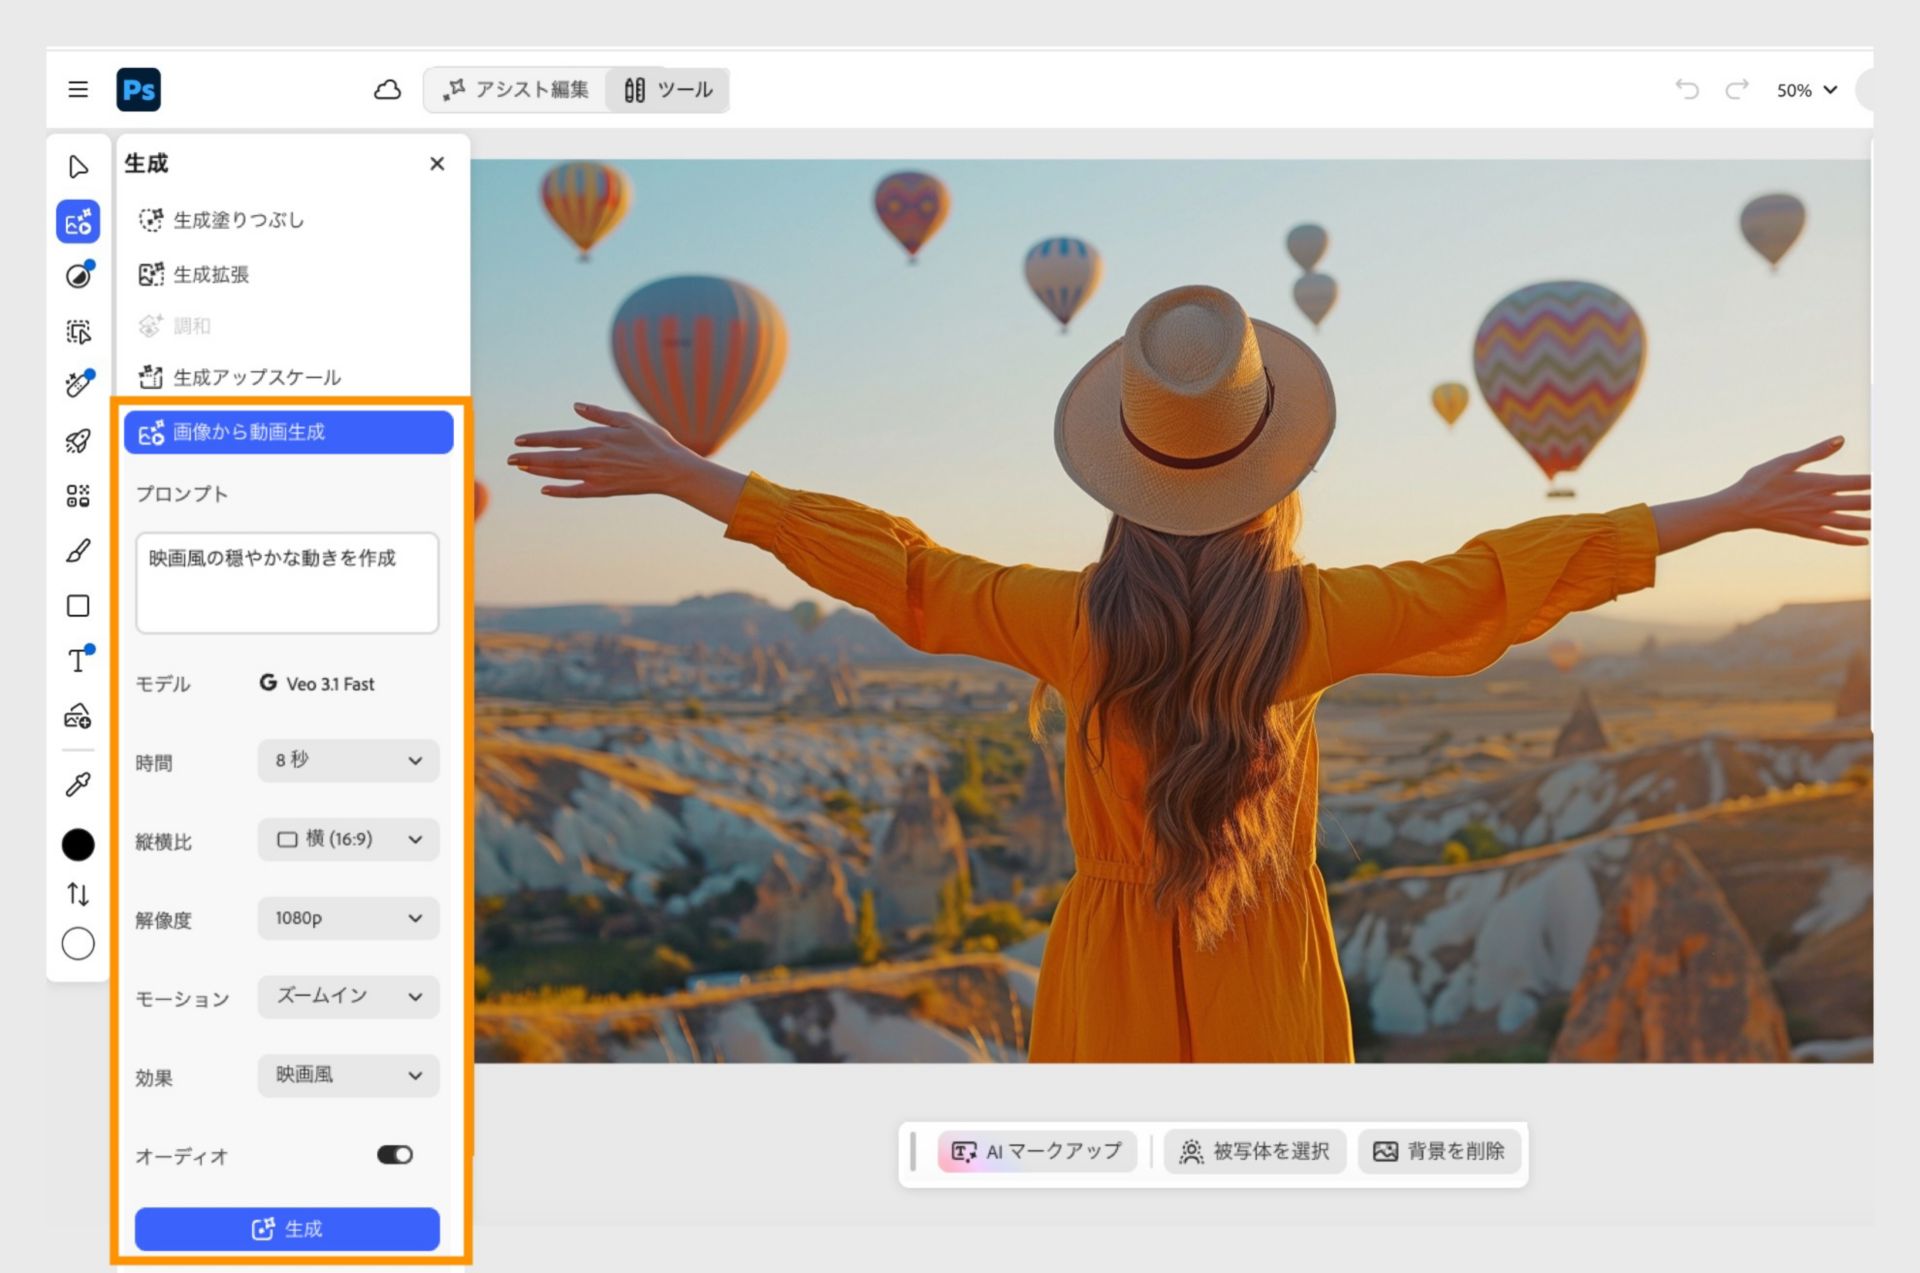Swap foreground and background colors
The image size is (1920, 1273).
point(78,894)
